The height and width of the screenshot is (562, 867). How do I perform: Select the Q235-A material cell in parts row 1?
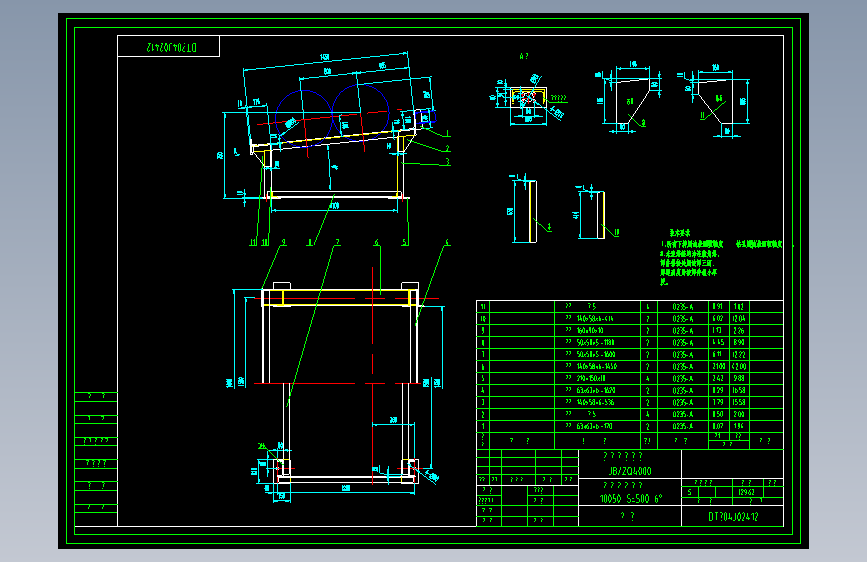(x=683, y=426)
